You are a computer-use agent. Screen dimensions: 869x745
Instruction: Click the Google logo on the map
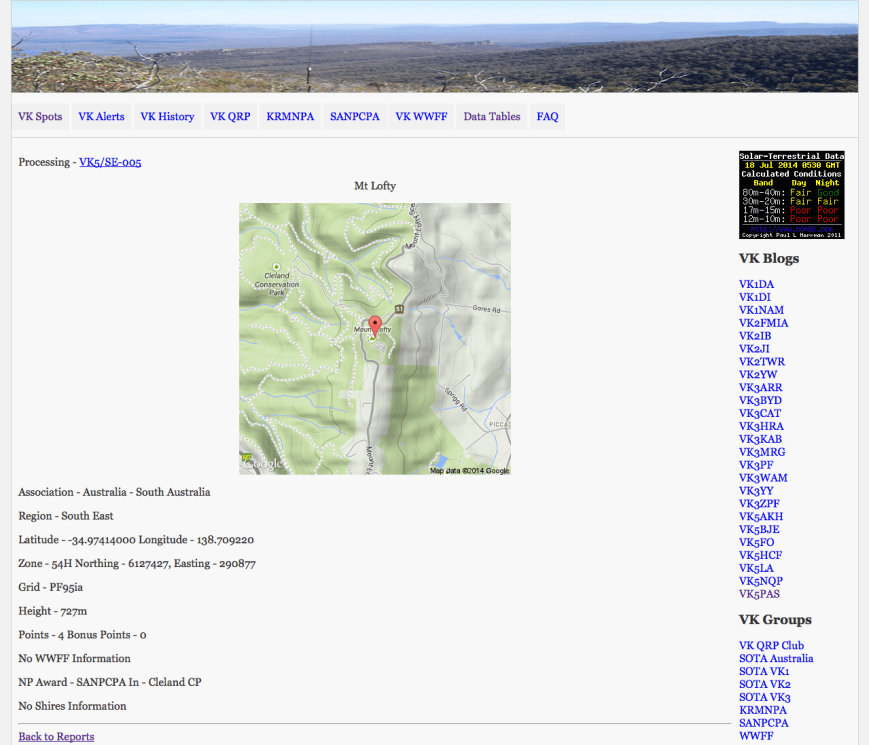[262, 463]
